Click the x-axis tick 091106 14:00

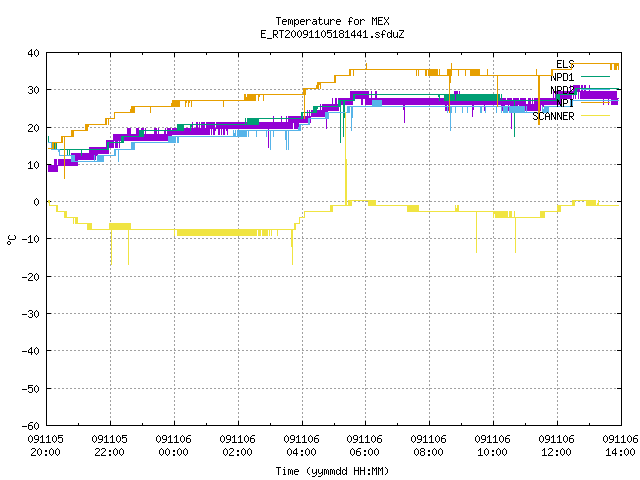pos(620,446)
